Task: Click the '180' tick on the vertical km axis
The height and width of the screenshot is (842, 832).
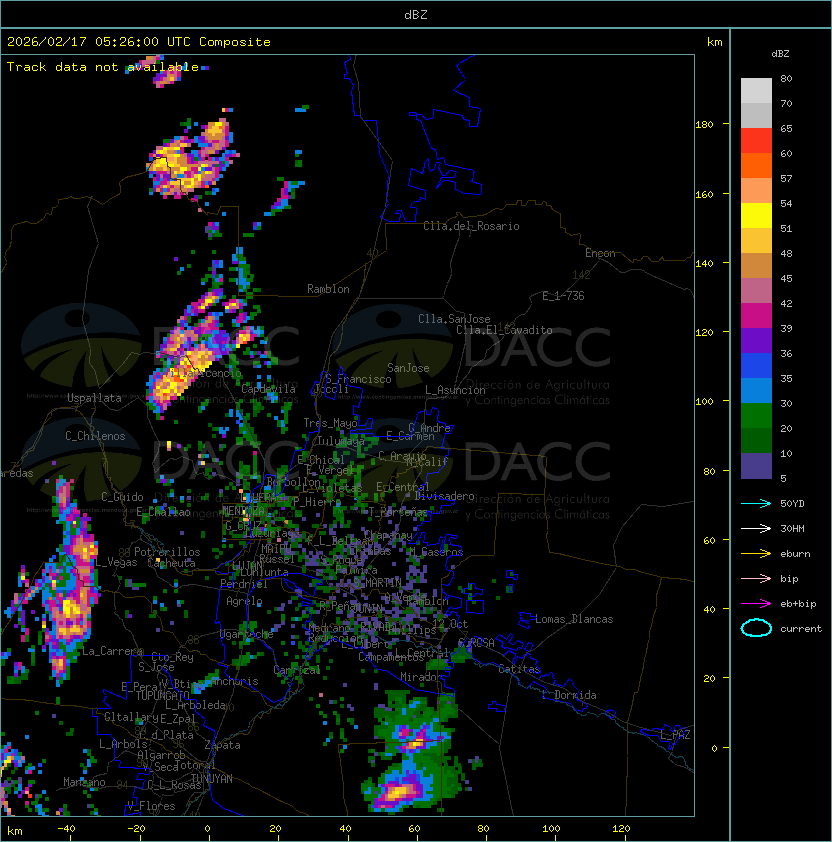Action: pos(704,125)
